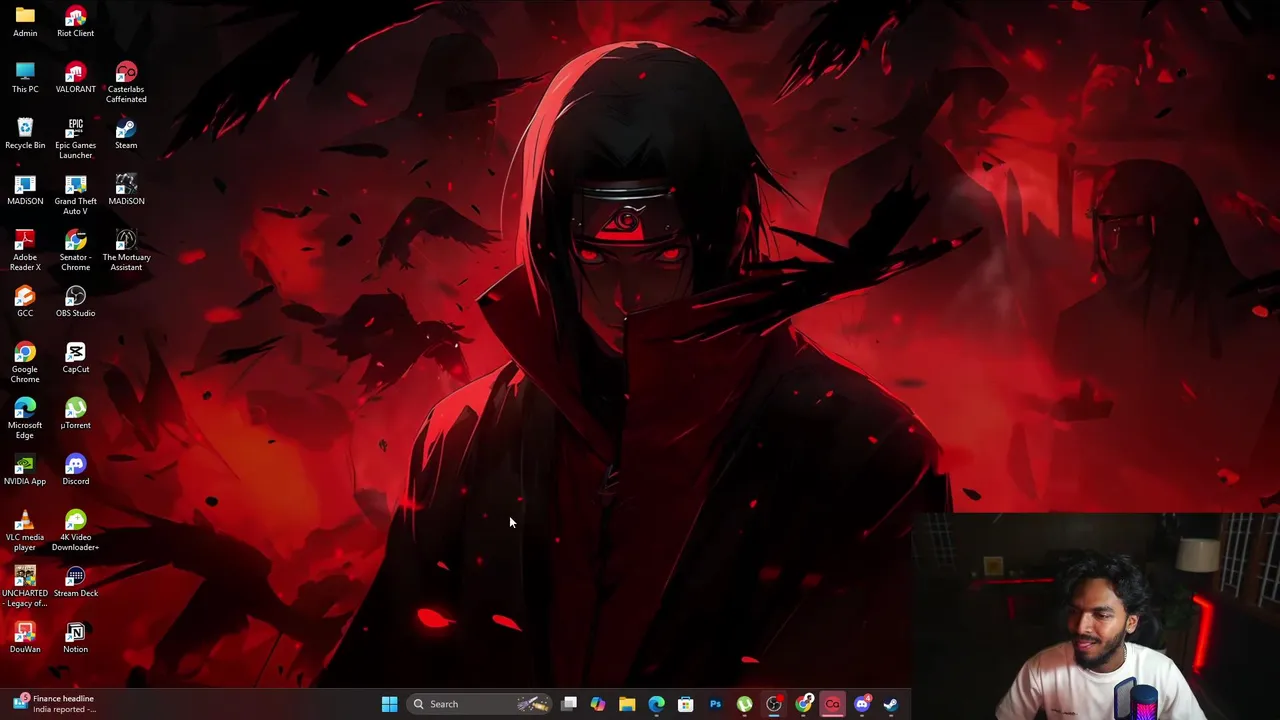1280x720 pixels.
Task: Select the Grand Theft Auto V shortcut
Action: [75, 194]
